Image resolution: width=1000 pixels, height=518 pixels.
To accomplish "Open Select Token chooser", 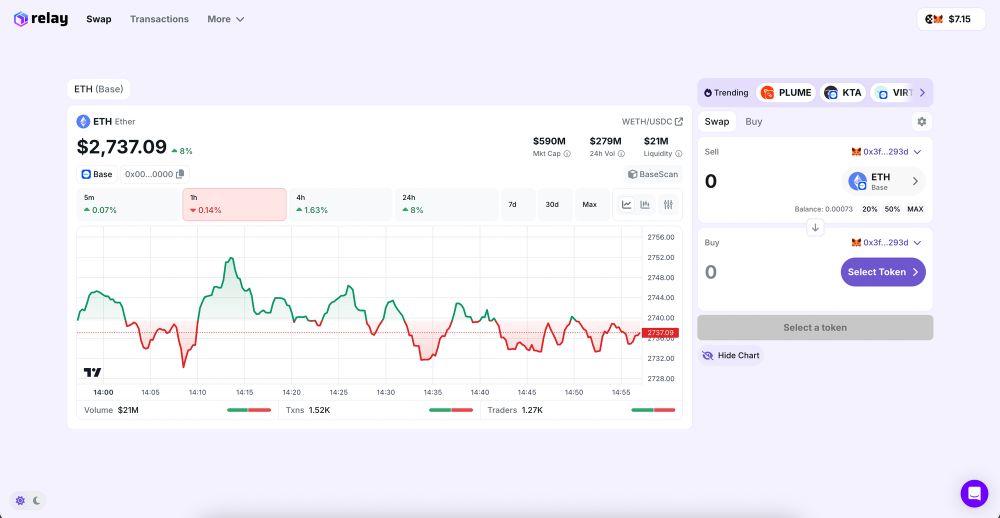I will click(883, 272).
